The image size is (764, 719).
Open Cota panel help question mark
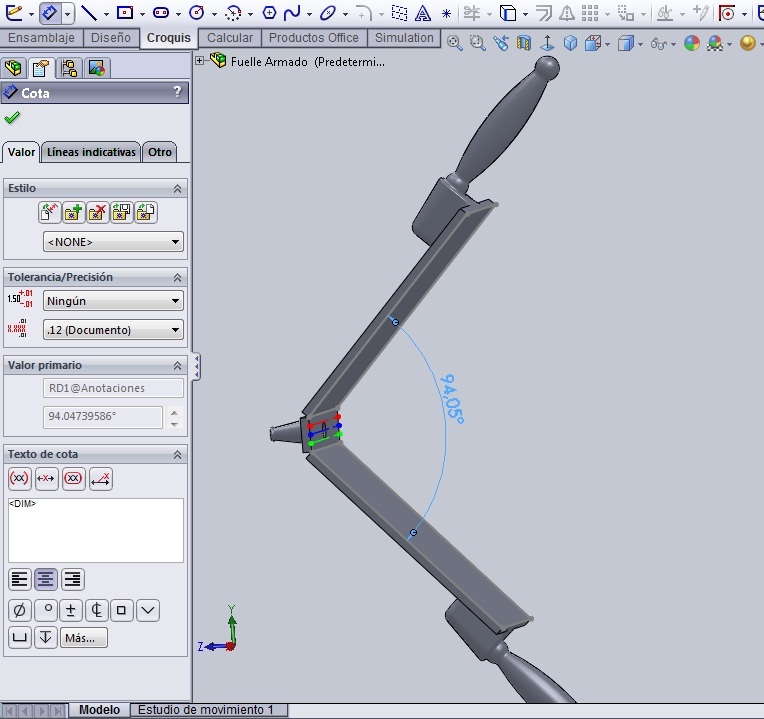[177, 92]
